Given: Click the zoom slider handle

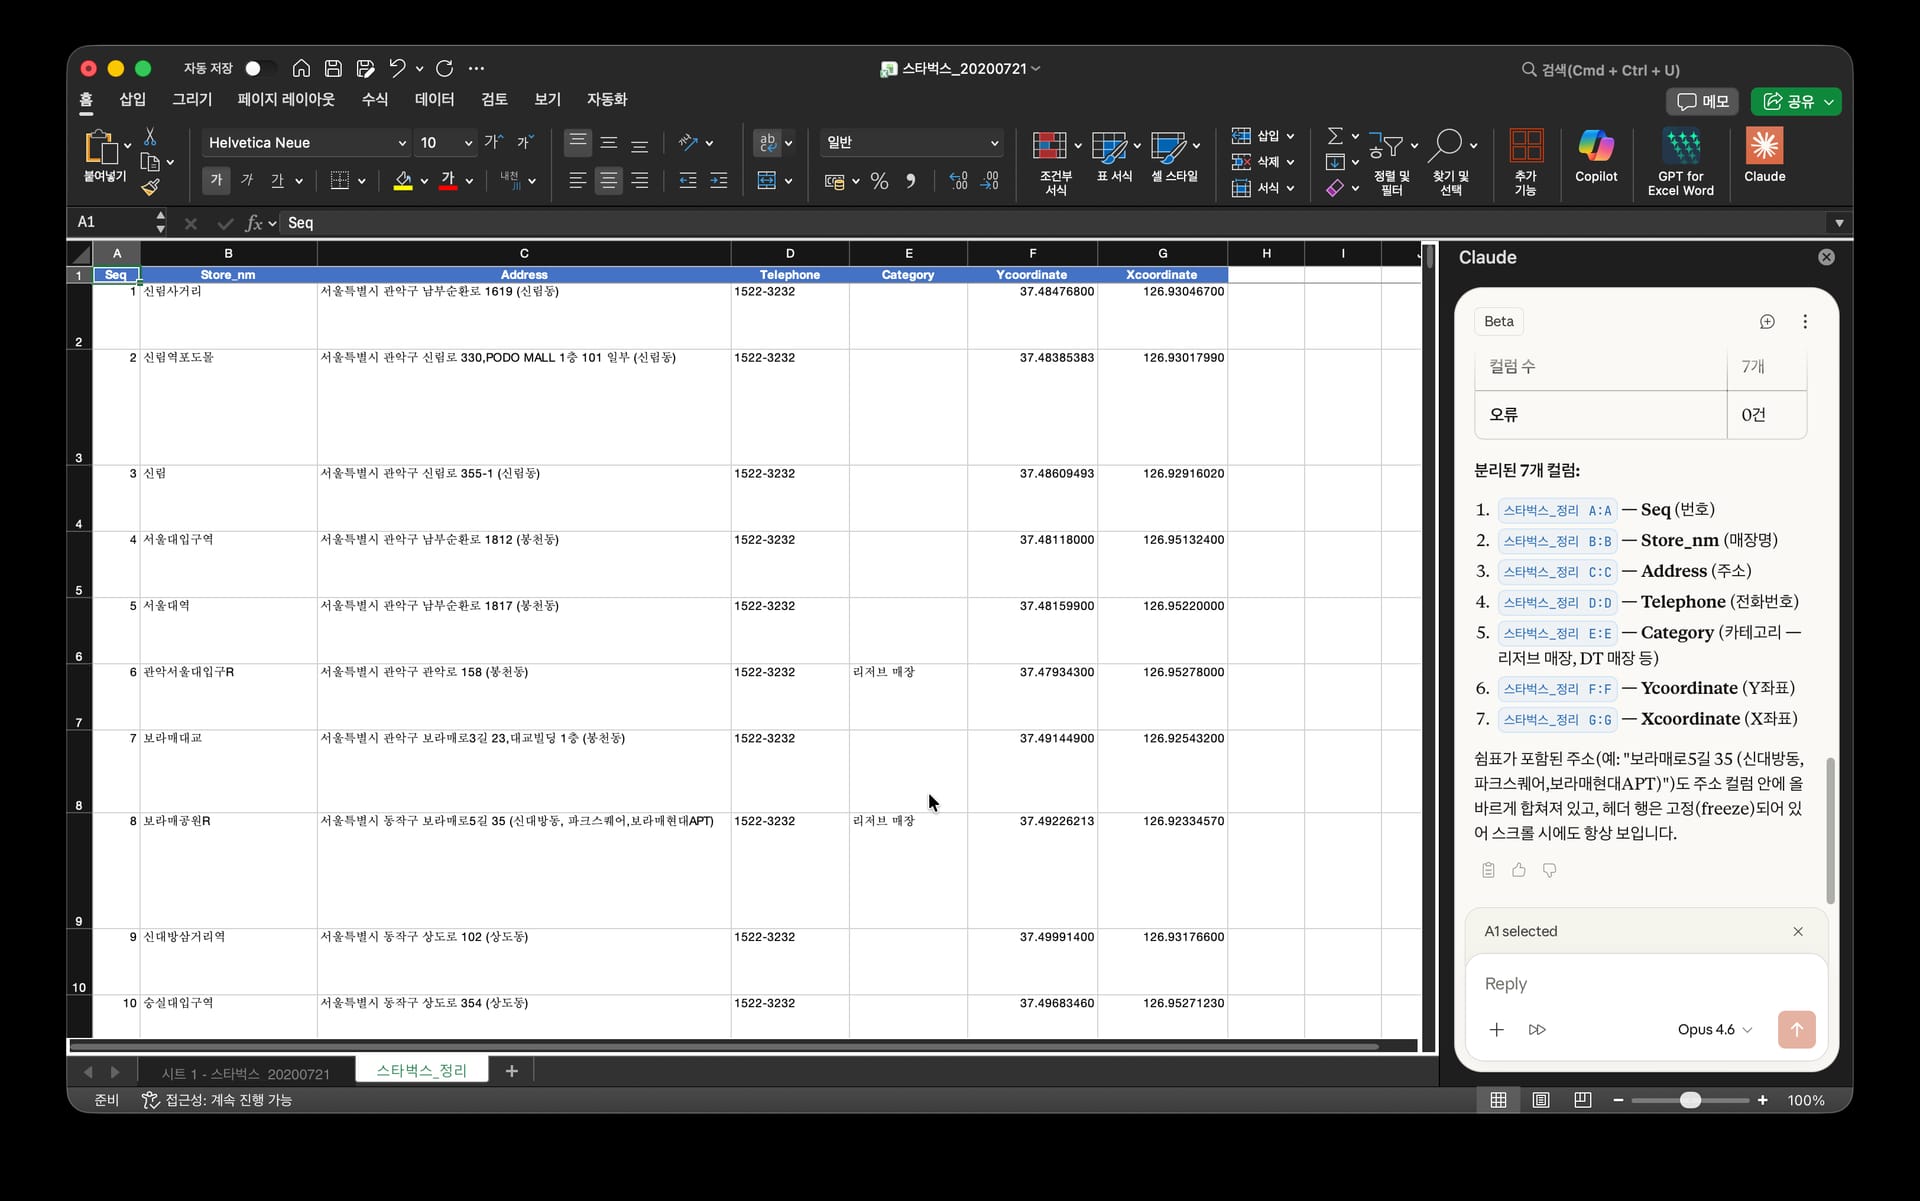Looking at the screenshot, I should [x=1690, y=1100].
